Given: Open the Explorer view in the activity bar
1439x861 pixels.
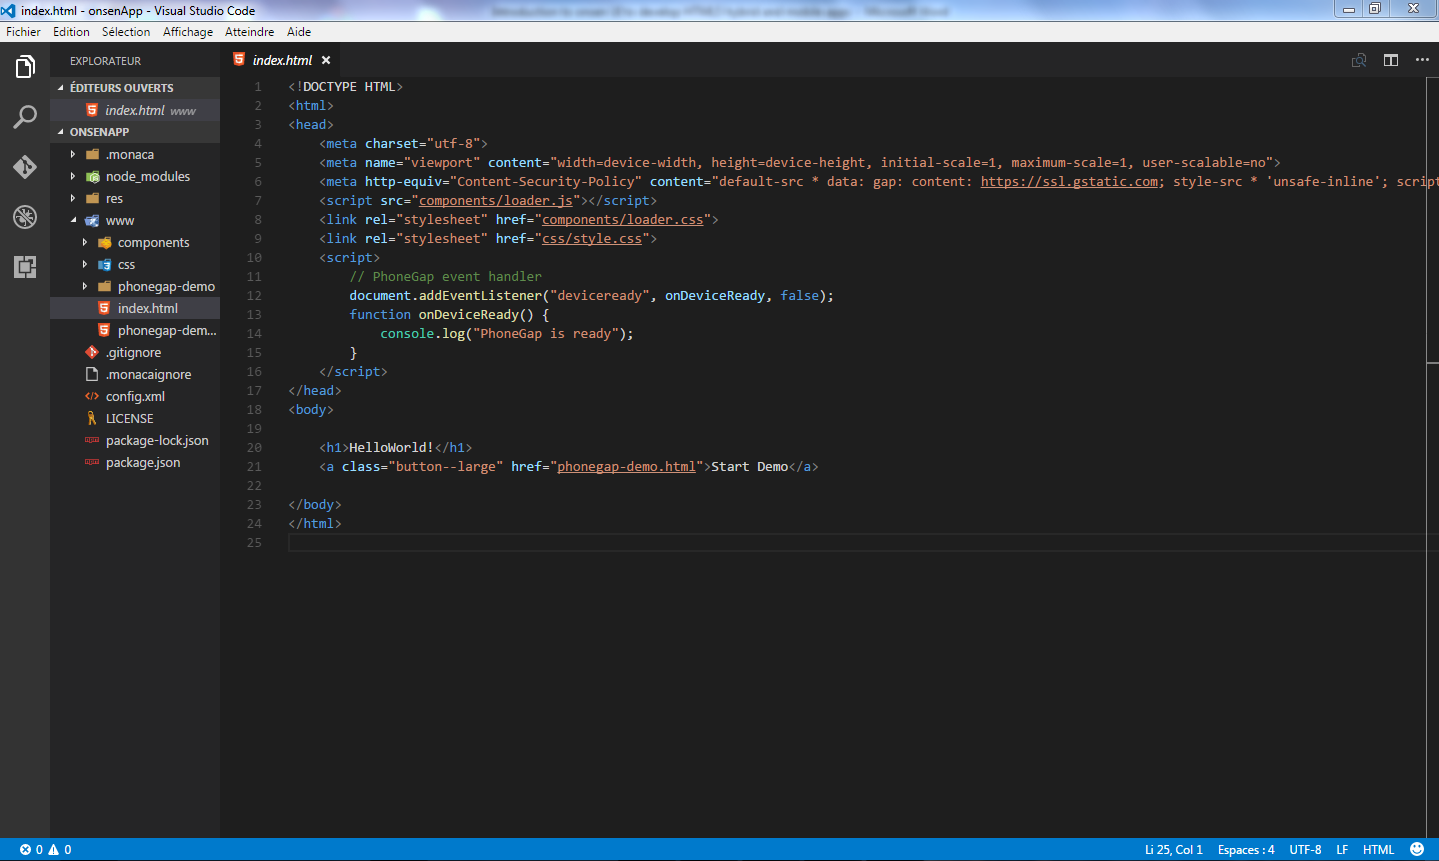Looking at the screenshot, I should coord(24,66).
